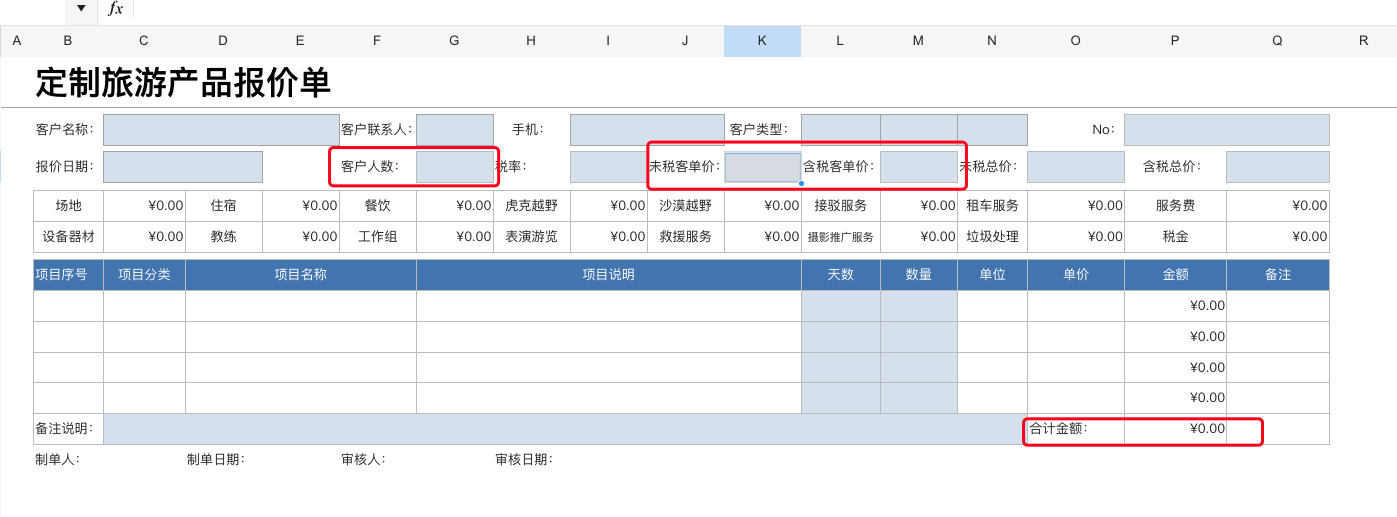Select column D header

tap(223, 41)
